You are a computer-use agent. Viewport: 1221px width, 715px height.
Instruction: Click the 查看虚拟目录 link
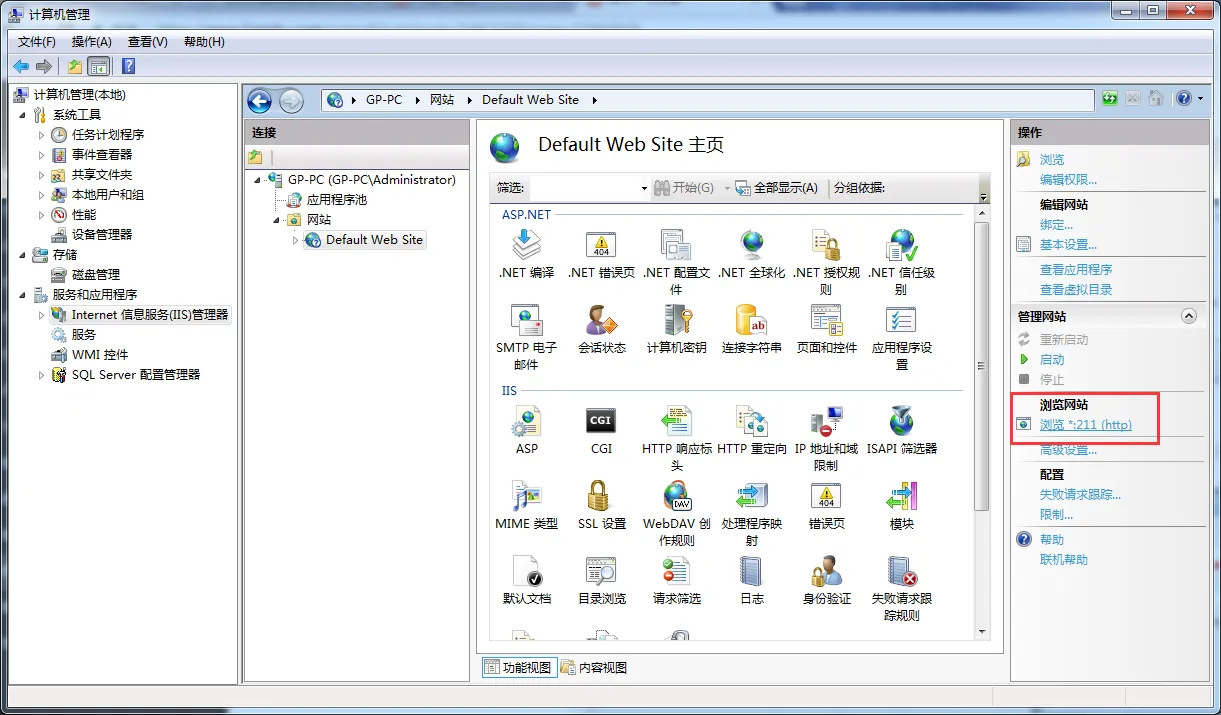click(x=1076, y=290)
